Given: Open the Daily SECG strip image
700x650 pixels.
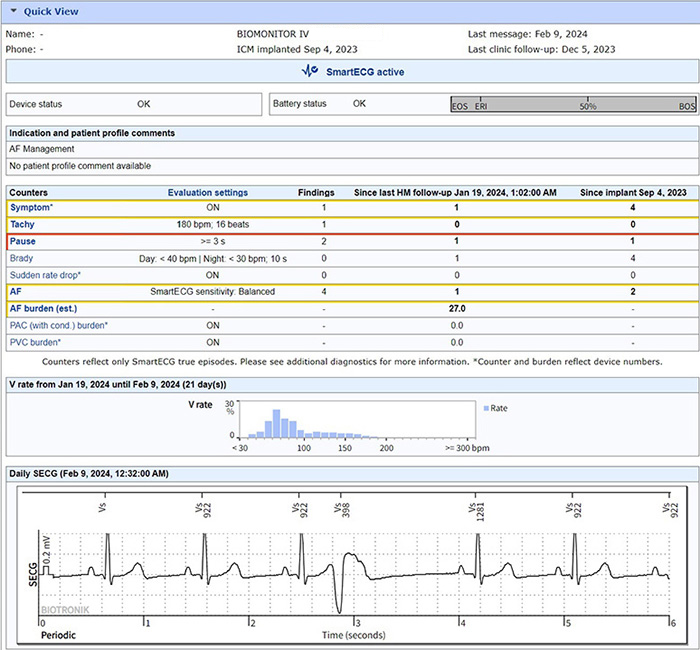Looking at the screenshot, I should point(350,560).
